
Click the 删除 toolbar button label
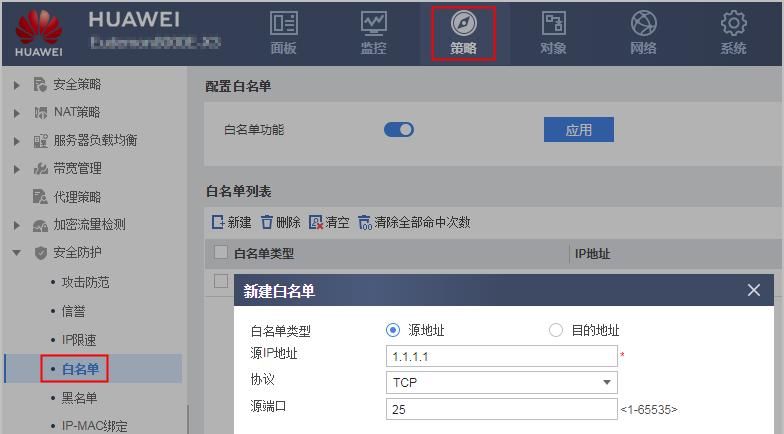tap(288, 222)
